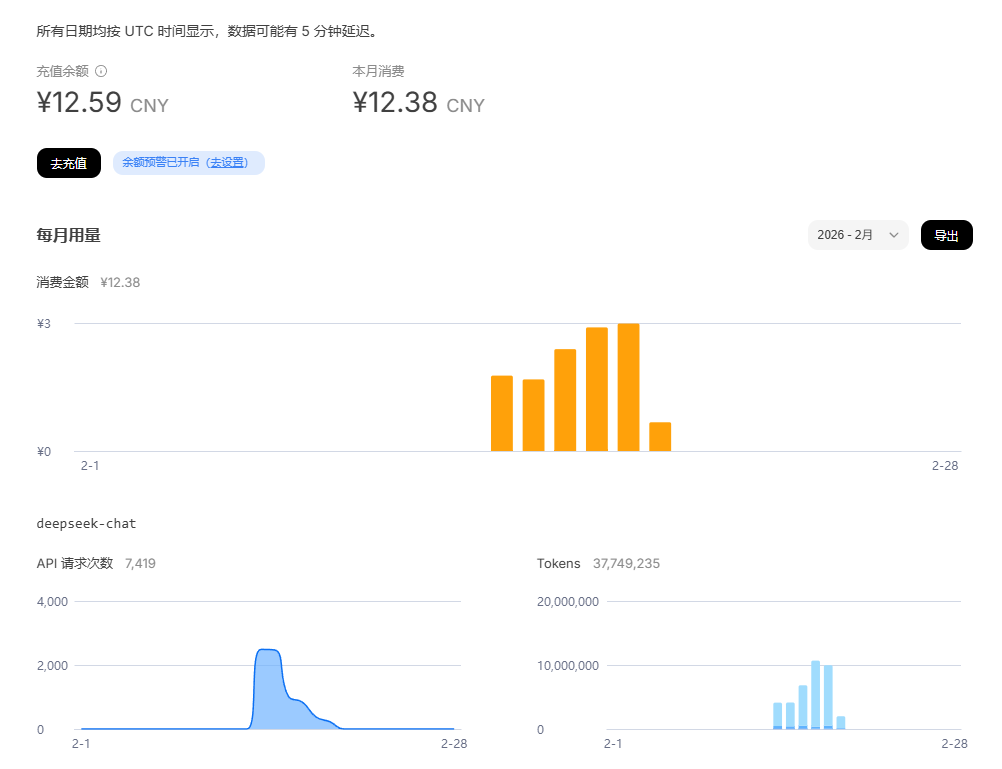1002x769 pixels.
Task: Click the 每月用量 section heading
Action: 68,235
